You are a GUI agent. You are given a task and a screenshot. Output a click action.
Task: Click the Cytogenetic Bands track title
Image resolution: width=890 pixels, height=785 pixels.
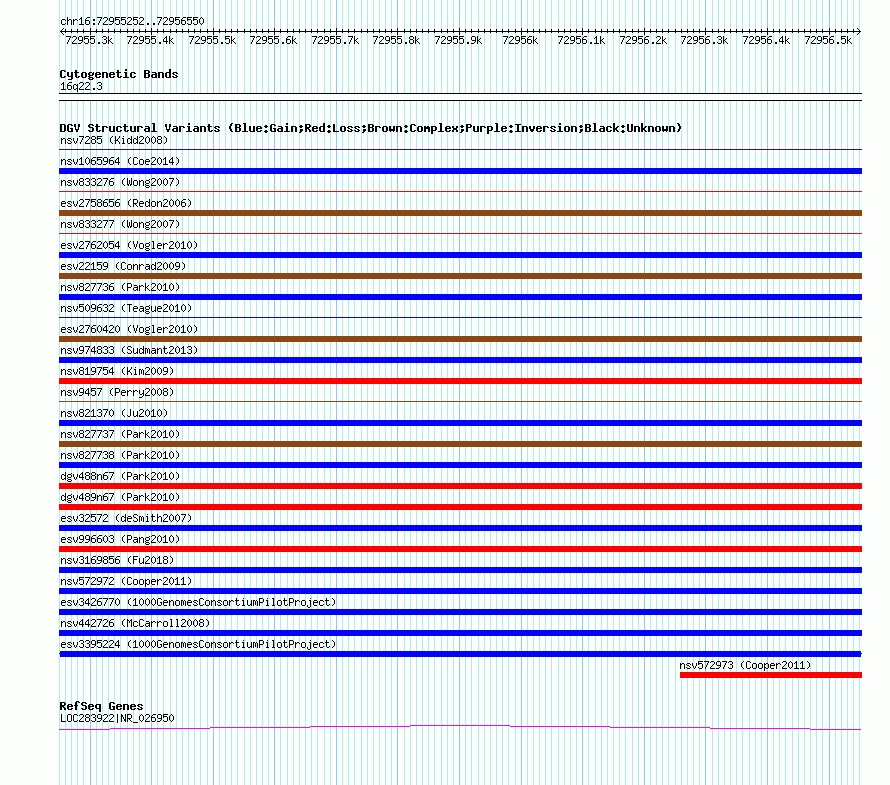[119, 74]
